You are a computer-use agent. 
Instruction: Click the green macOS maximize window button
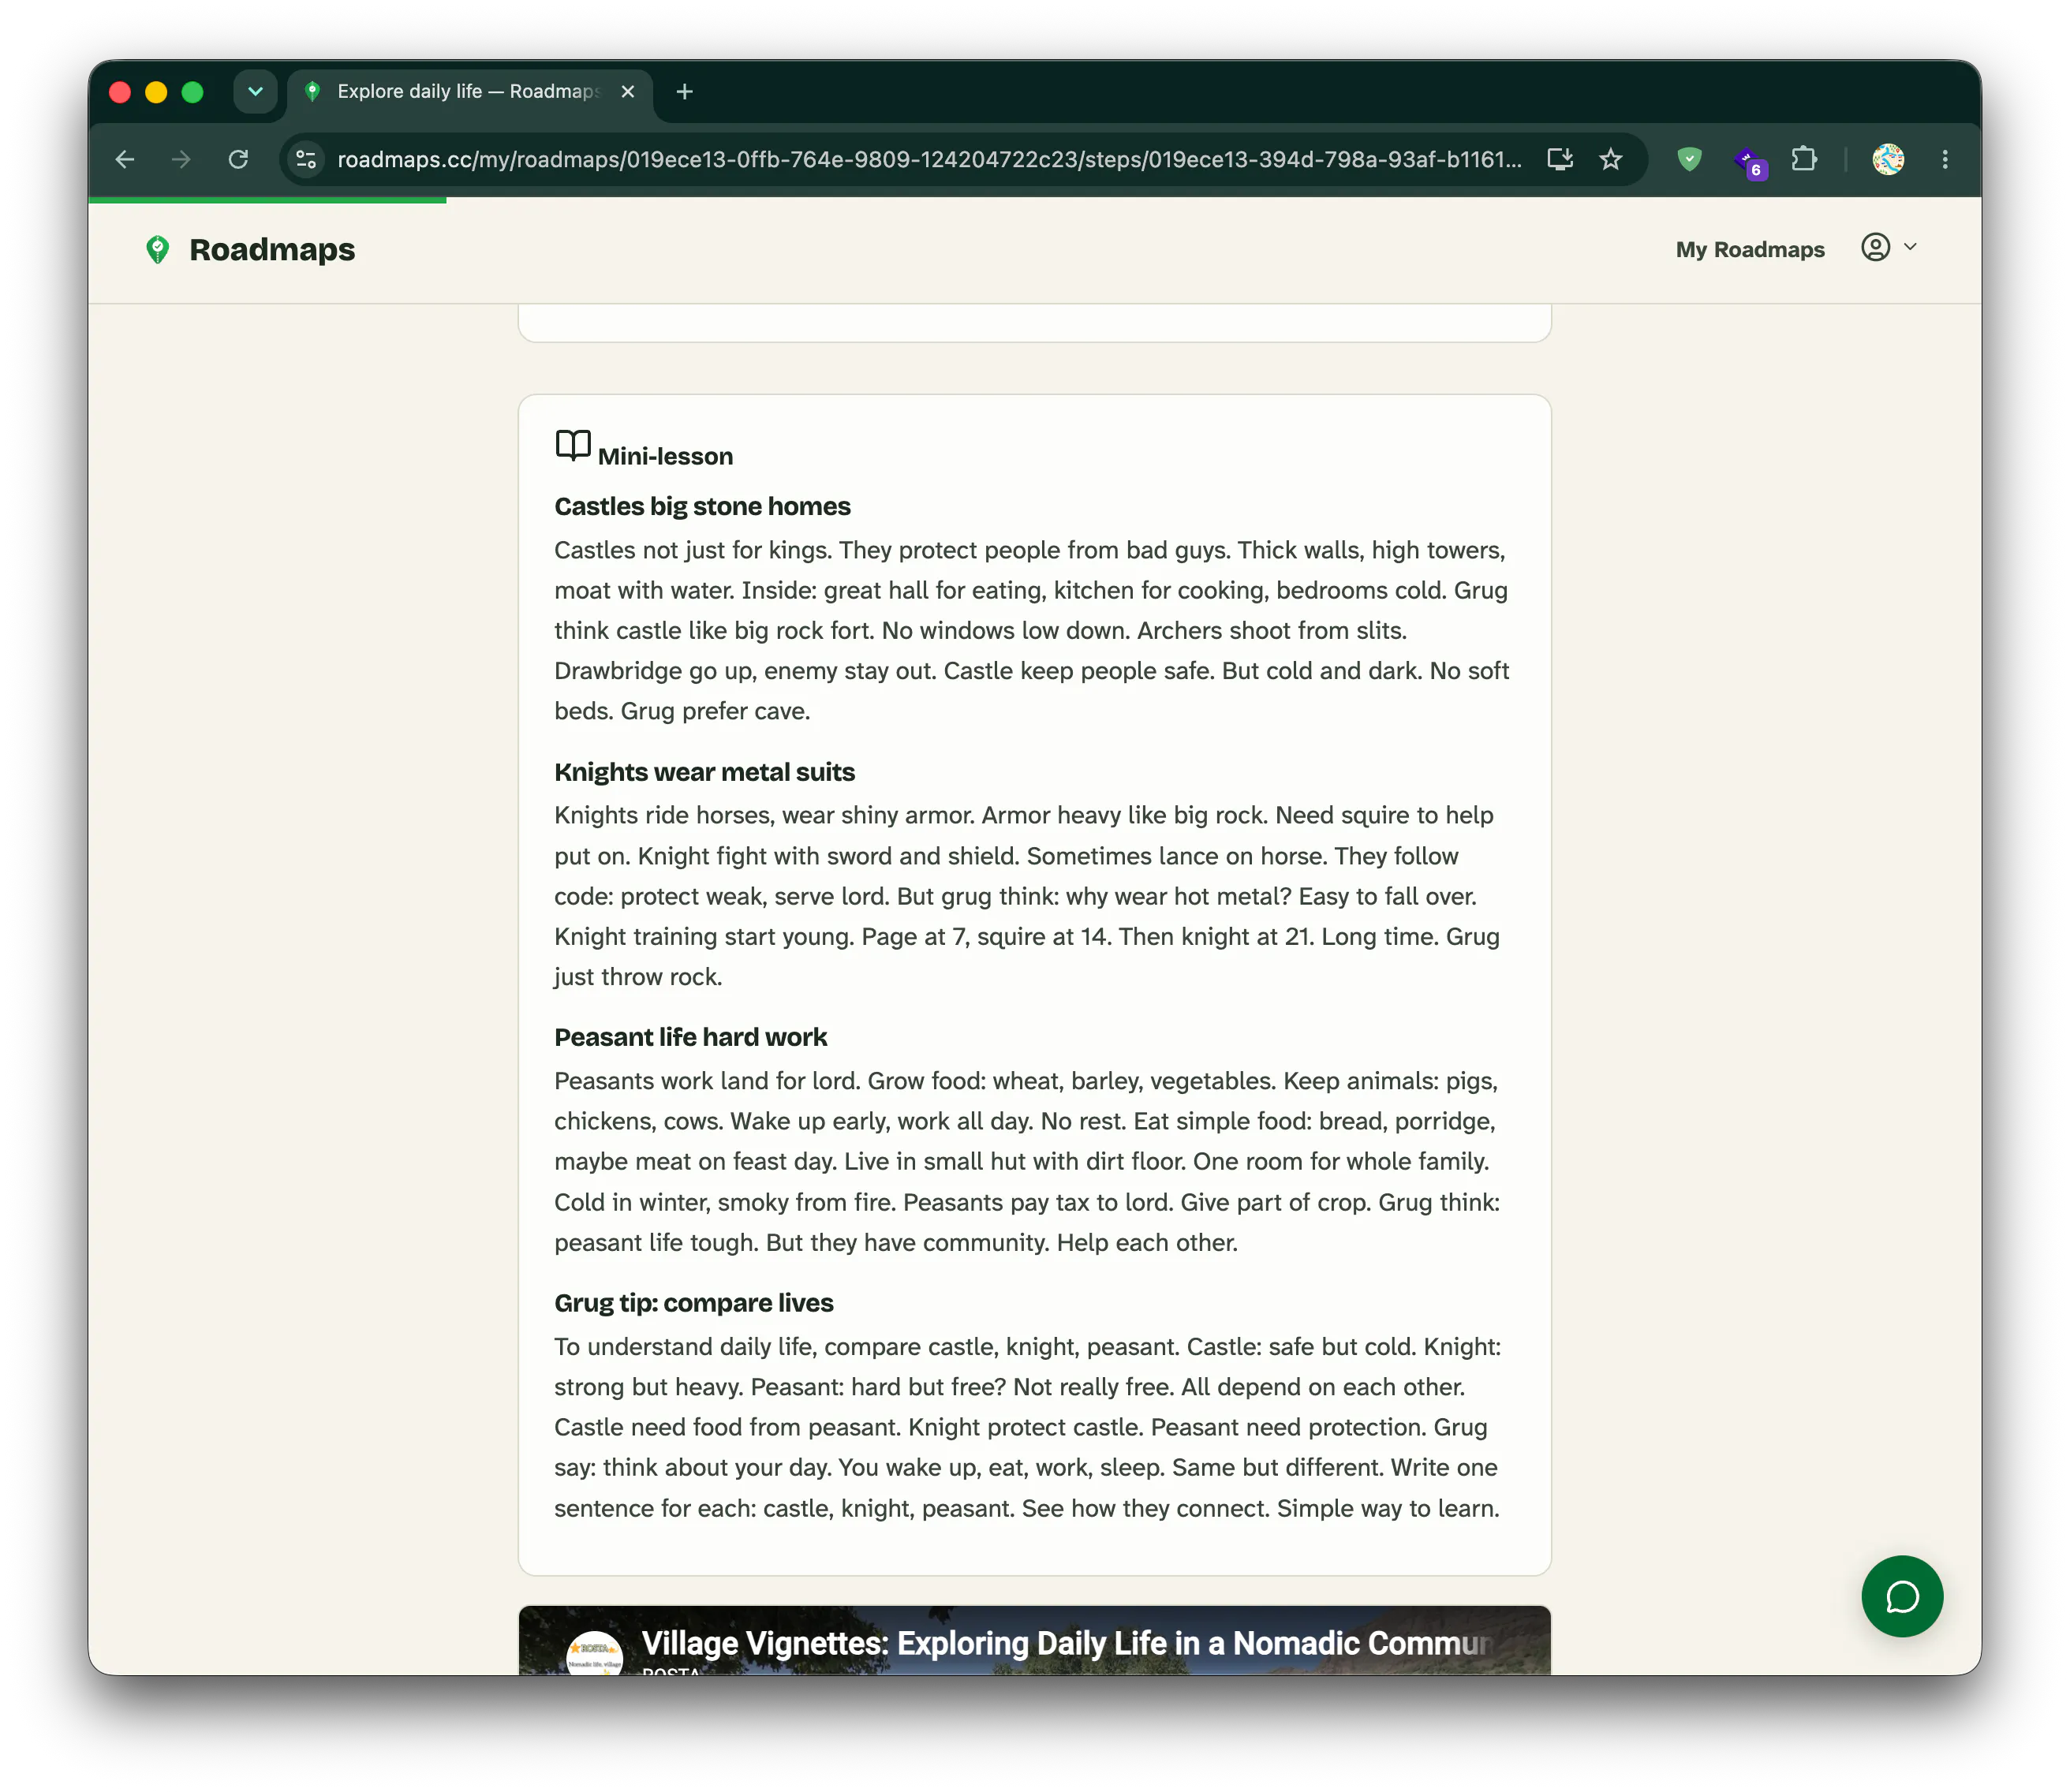tap(192, 92)
